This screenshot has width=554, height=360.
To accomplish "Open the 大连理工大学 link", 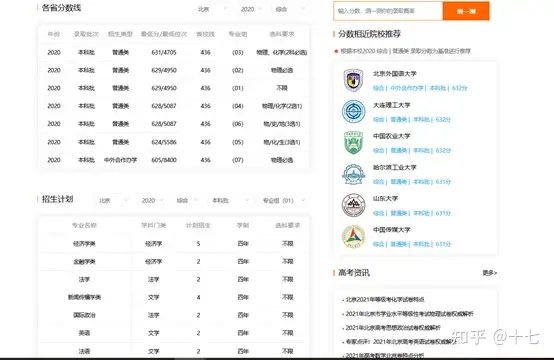I will coord(391,105).
